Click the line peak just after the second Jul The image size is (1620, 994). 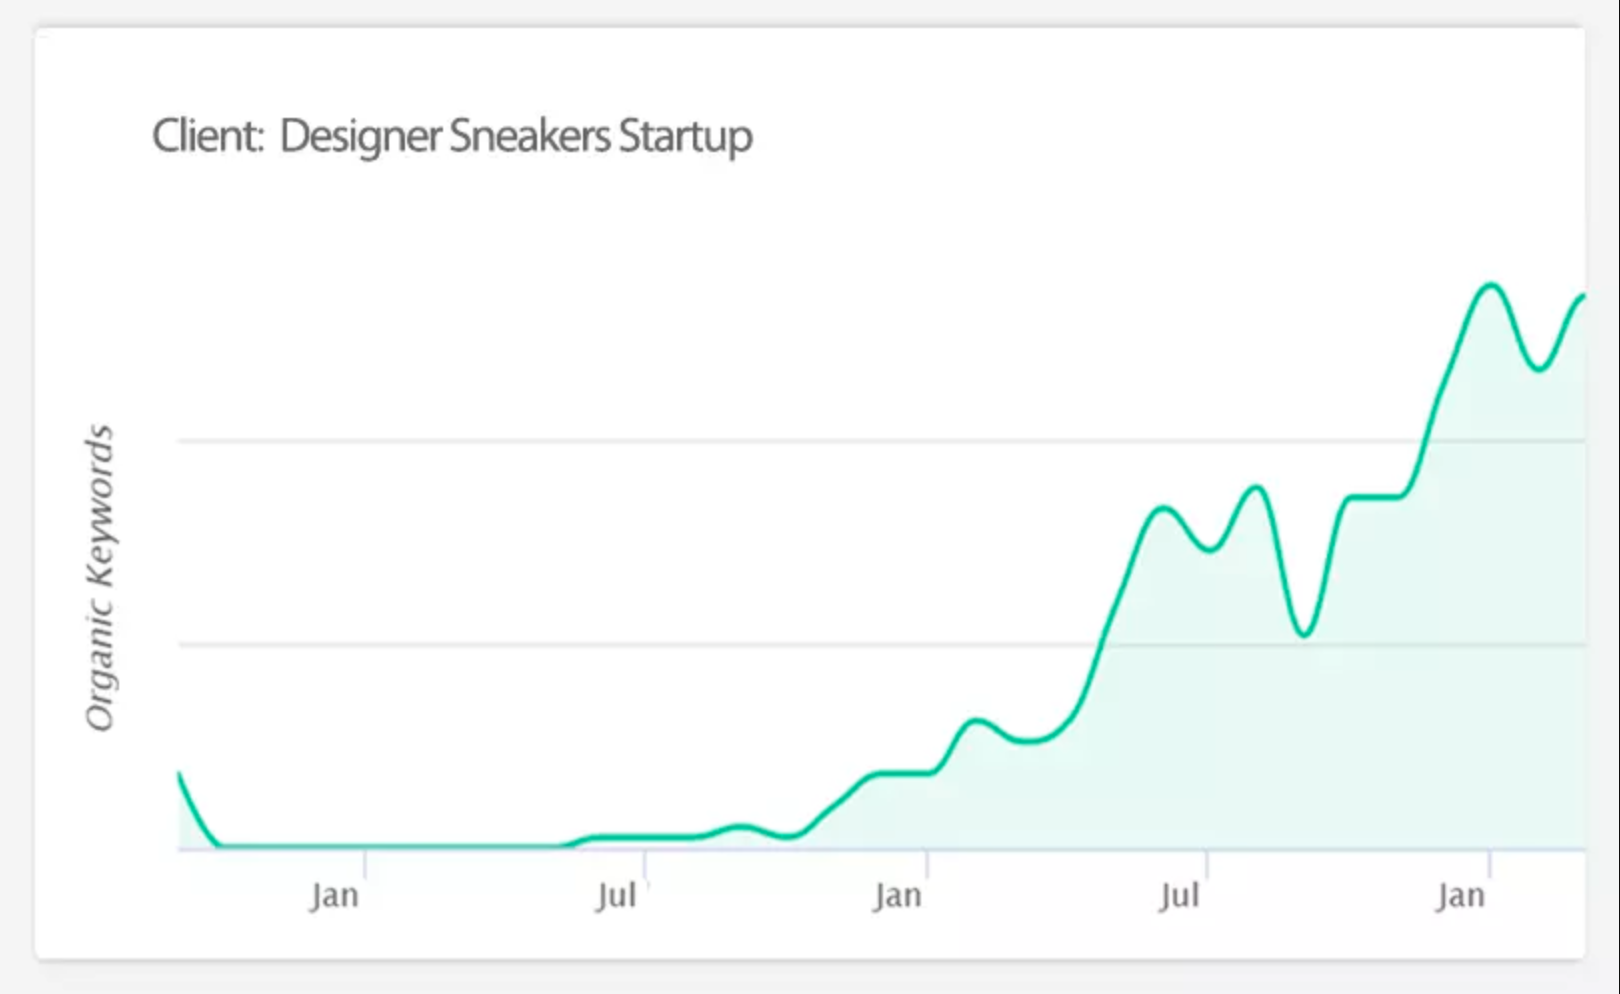(1257, 487)
